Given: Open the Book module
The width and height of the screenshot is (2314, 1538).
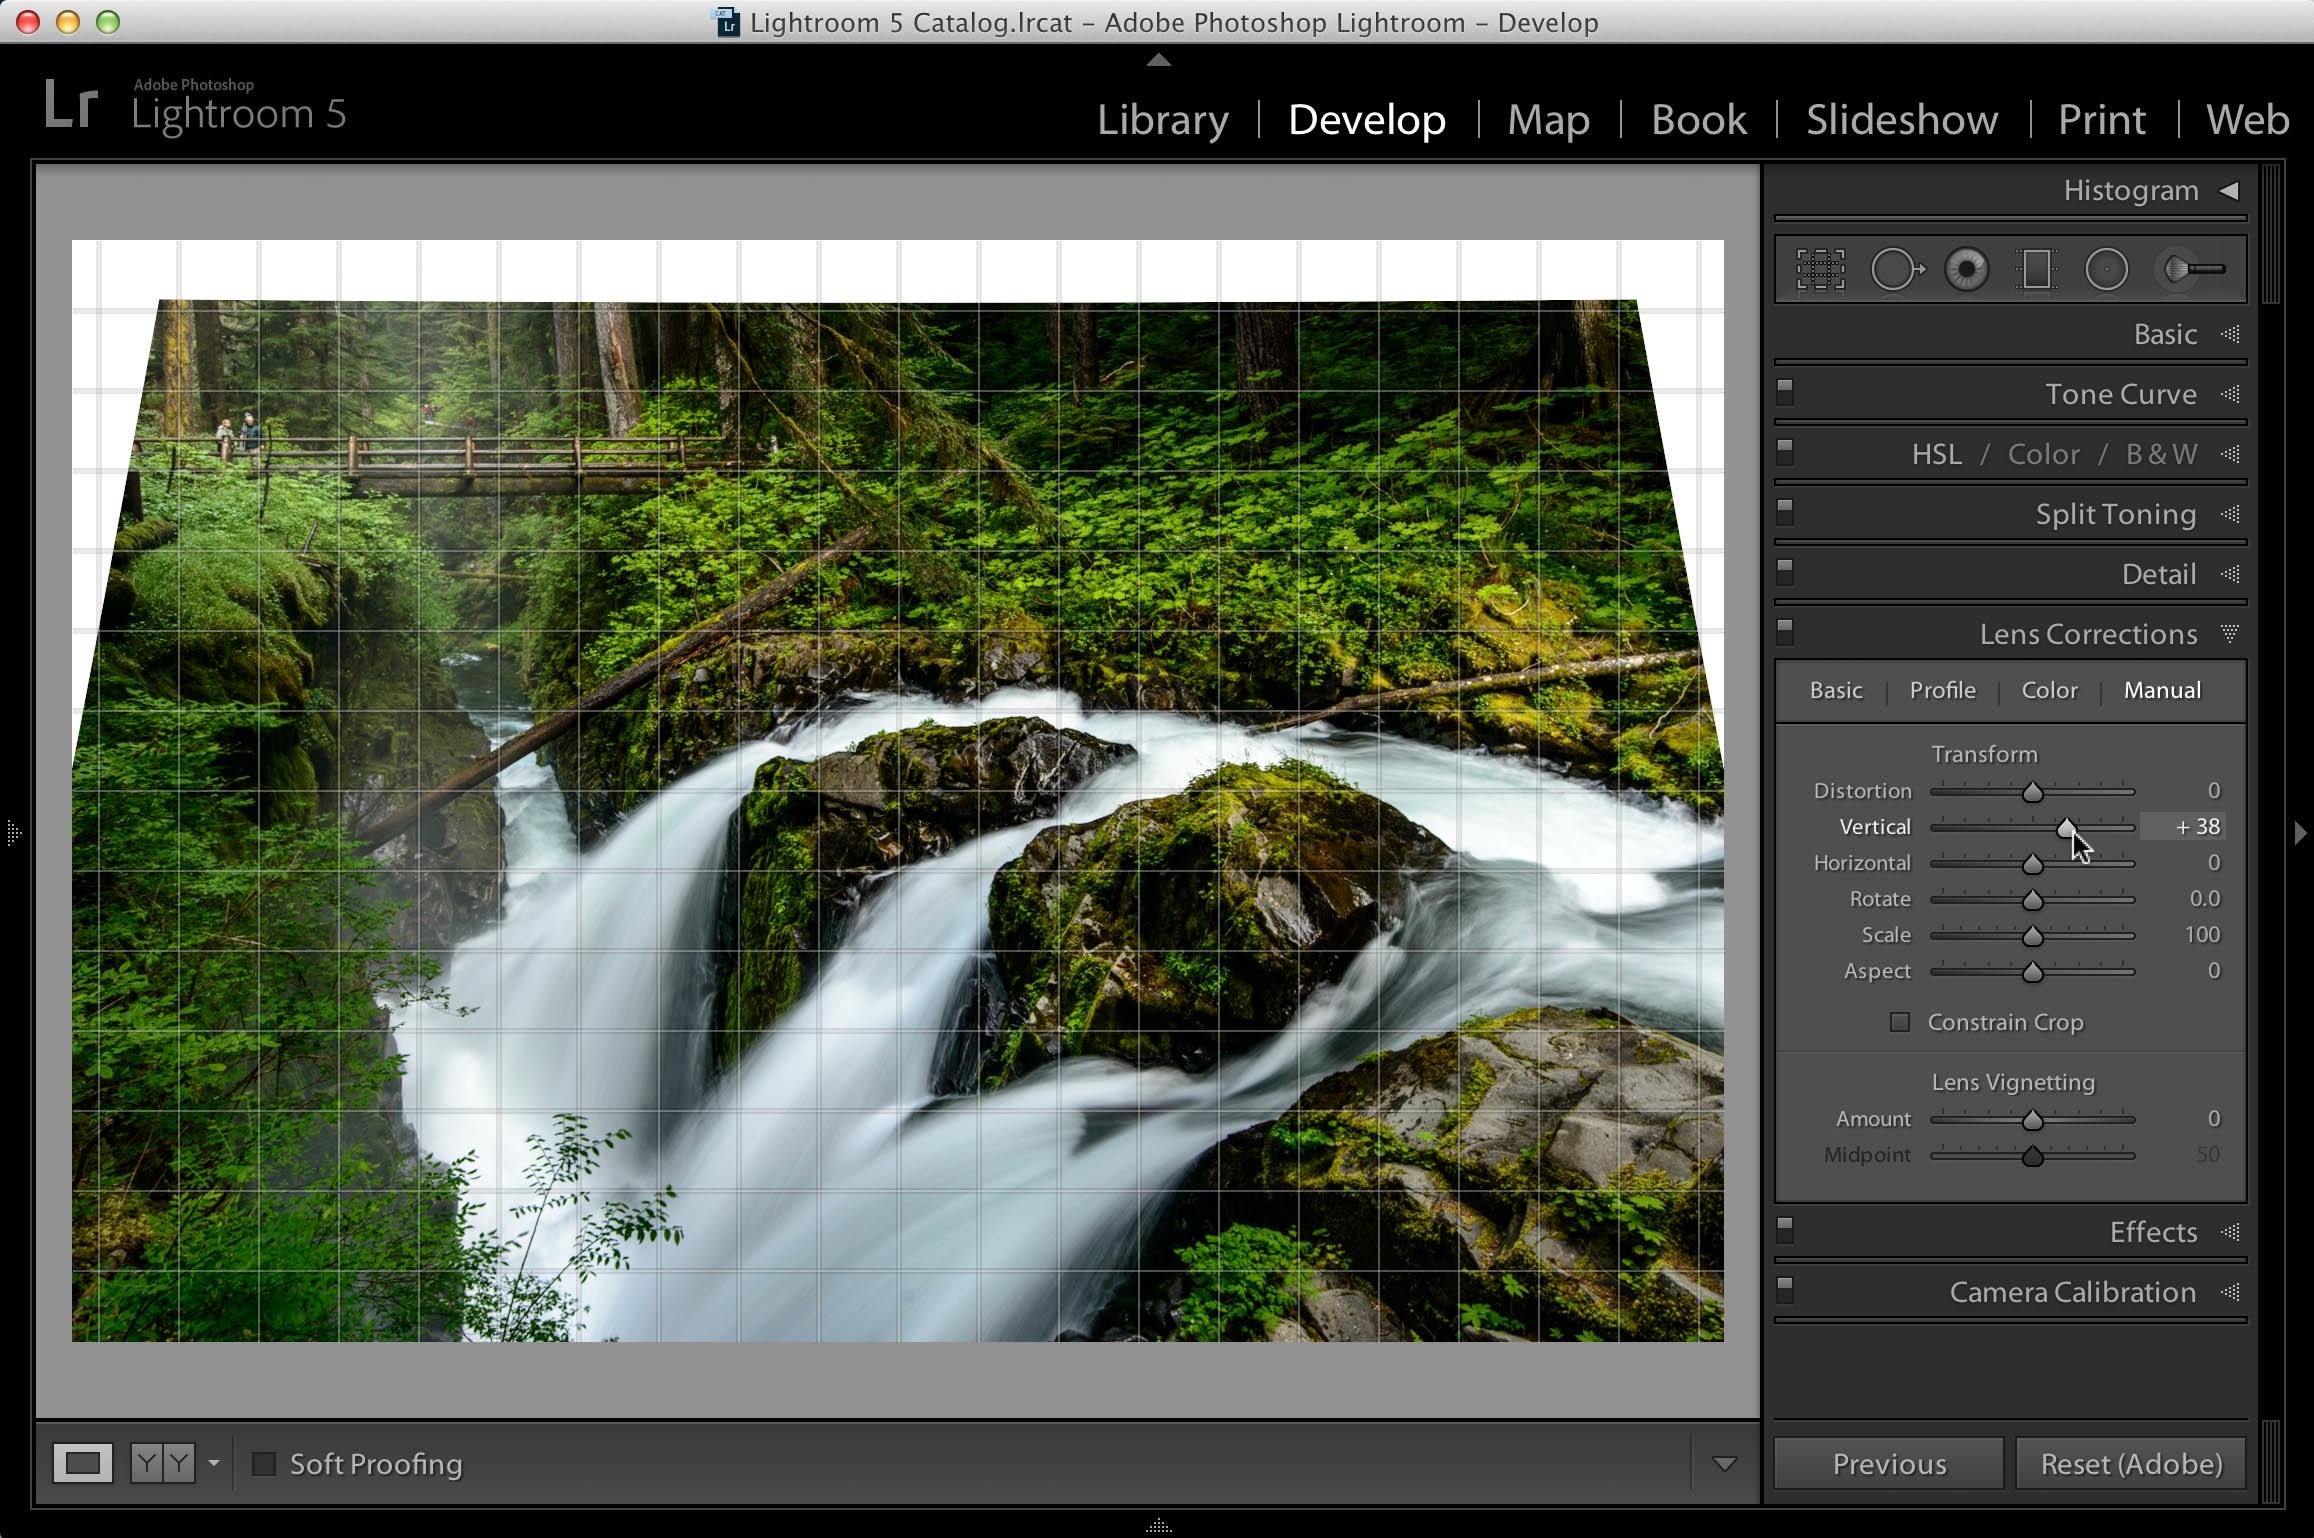Looking at the screenshot, I should click(x=1699, y=120).
